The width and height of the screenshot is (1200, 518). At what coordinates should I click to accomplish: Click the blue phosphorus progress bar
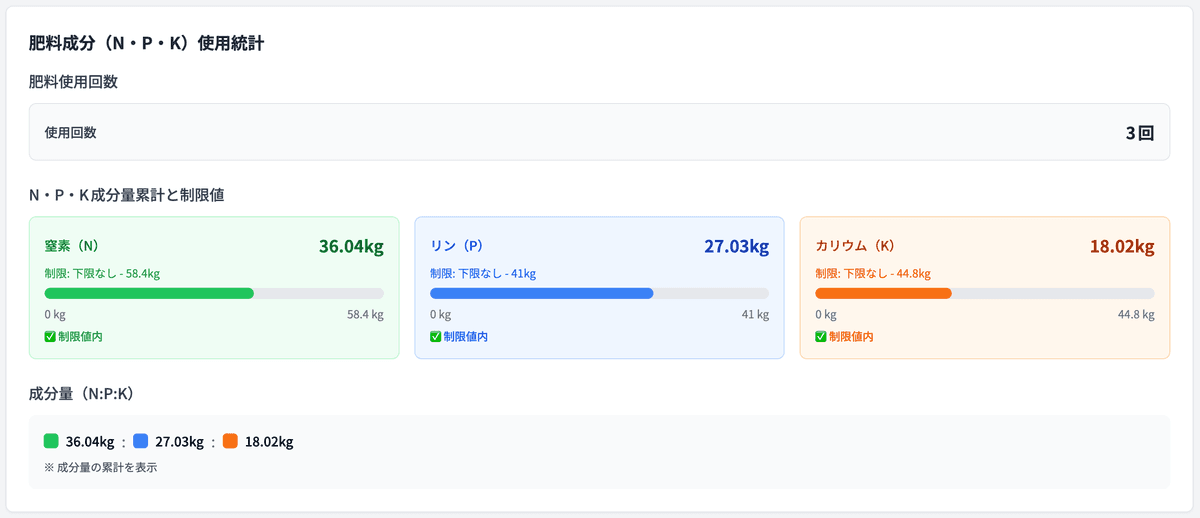(541, 293)
